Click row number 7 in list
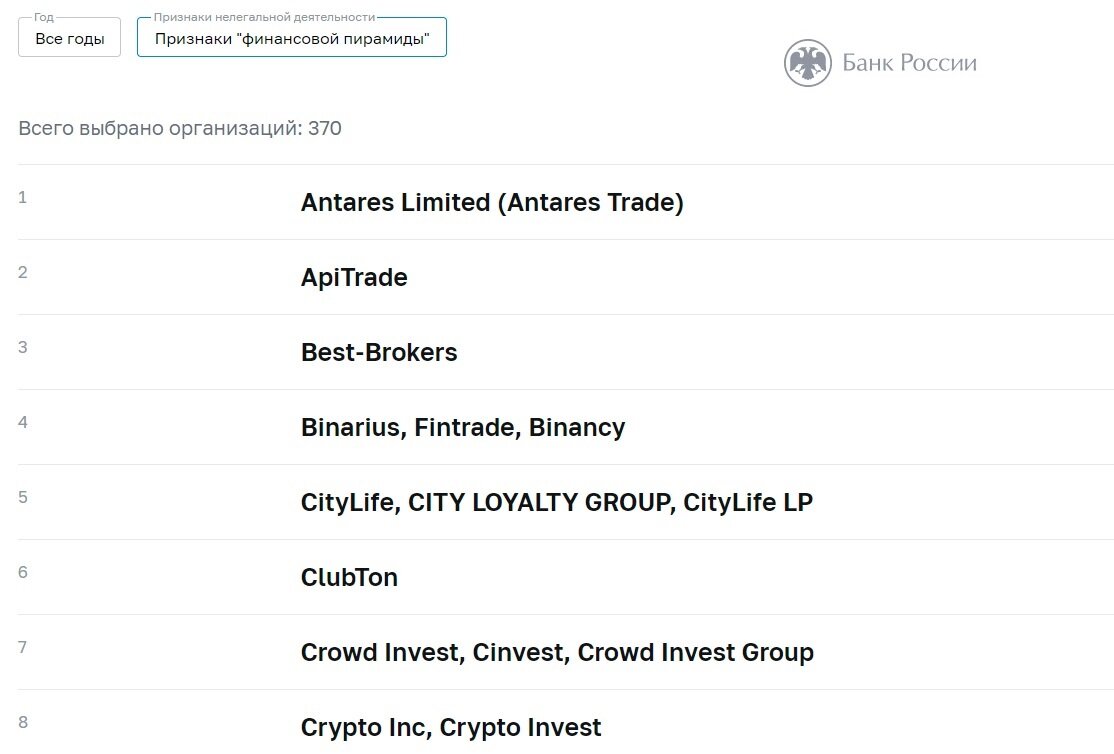This screenshot has width=1114, height=754. (23, 647)
